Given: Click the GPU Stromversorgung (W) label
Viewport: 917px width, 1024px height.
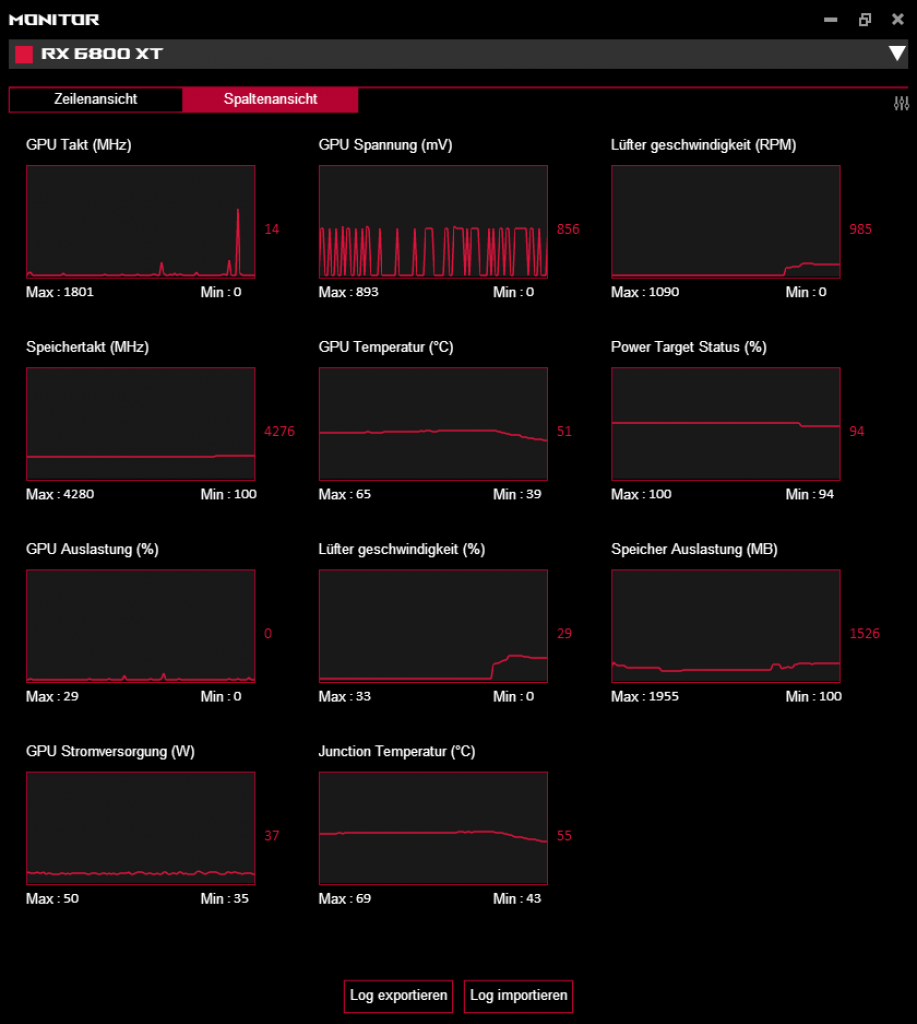Looking at the screenshot, I should pyautogui.click(x=110, y=752).
